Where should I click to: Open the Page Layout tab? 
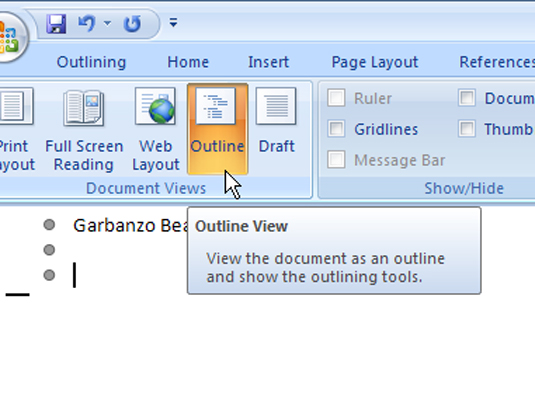(x=375, y=62)
